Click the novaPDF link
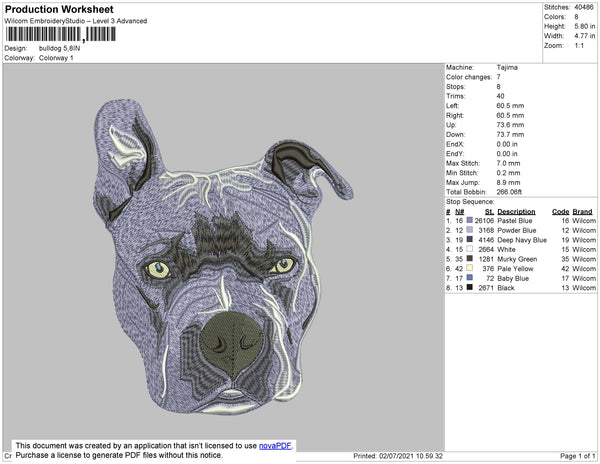600x464 pixels. tap(275, 446)
